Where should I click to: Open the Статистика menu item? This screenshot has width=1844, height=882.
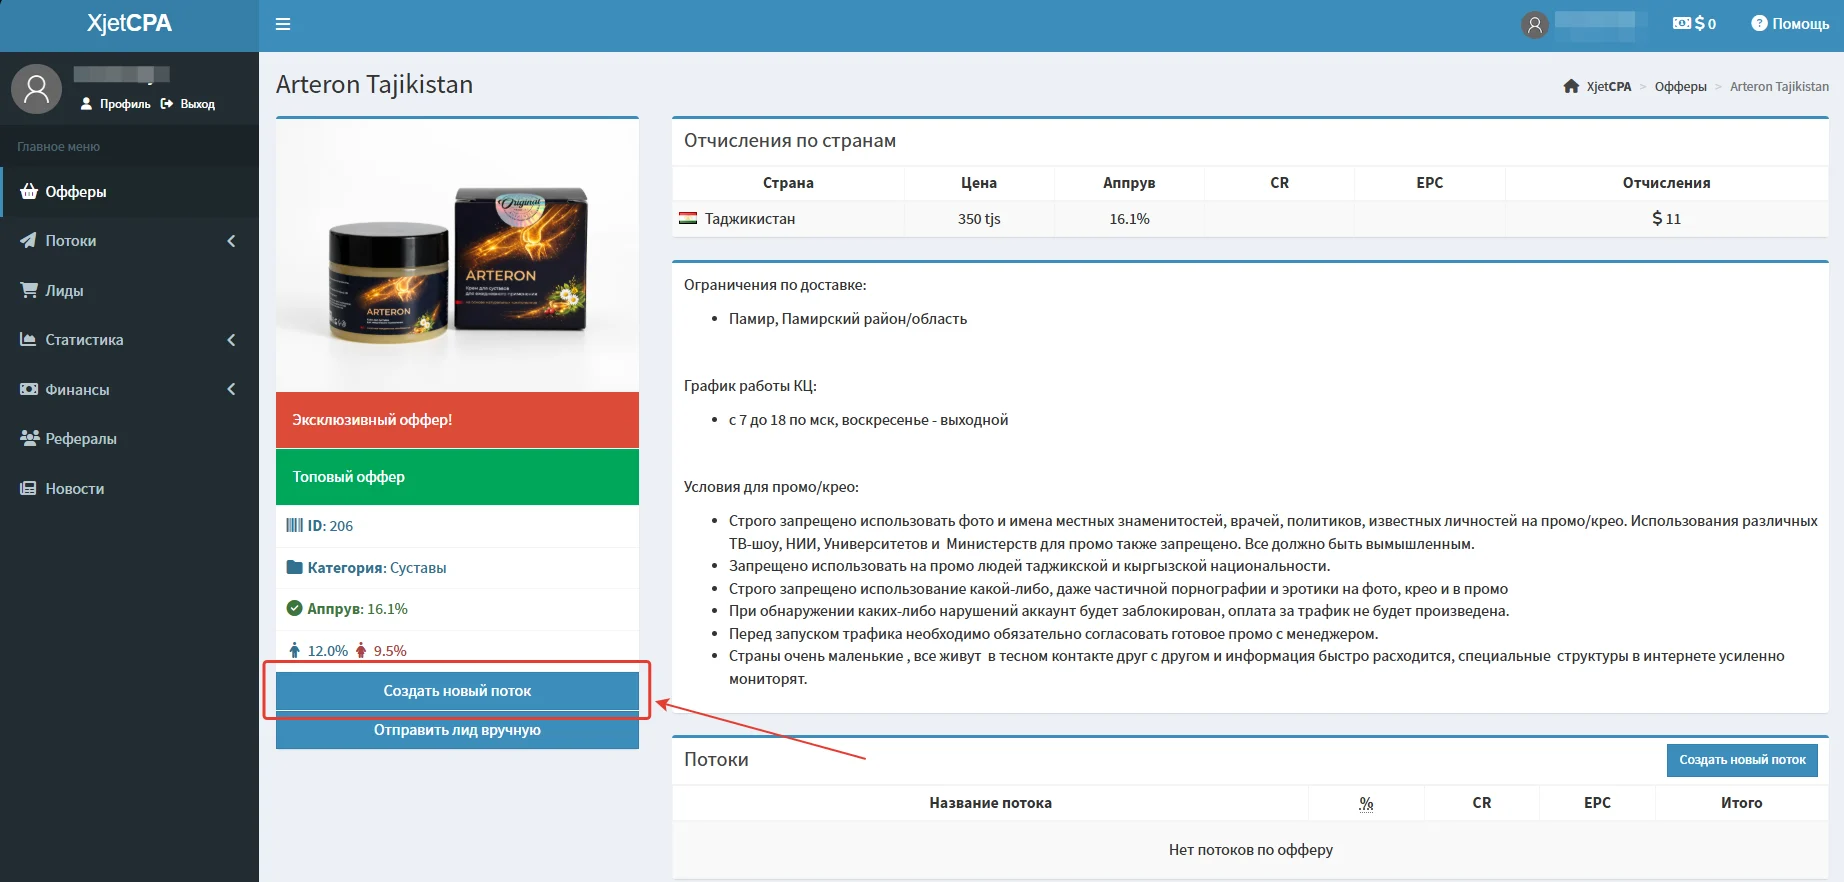coord(130,340)
